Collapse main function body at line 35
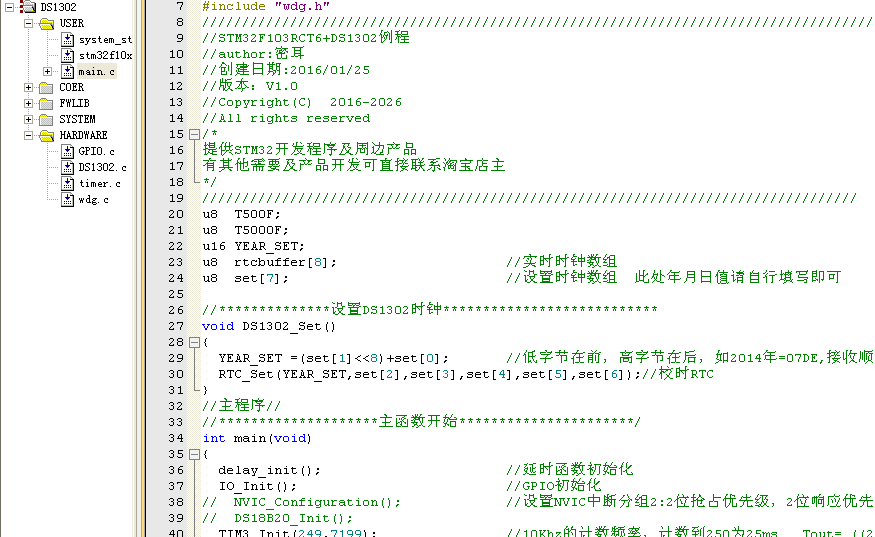 (x=194, y=454)
